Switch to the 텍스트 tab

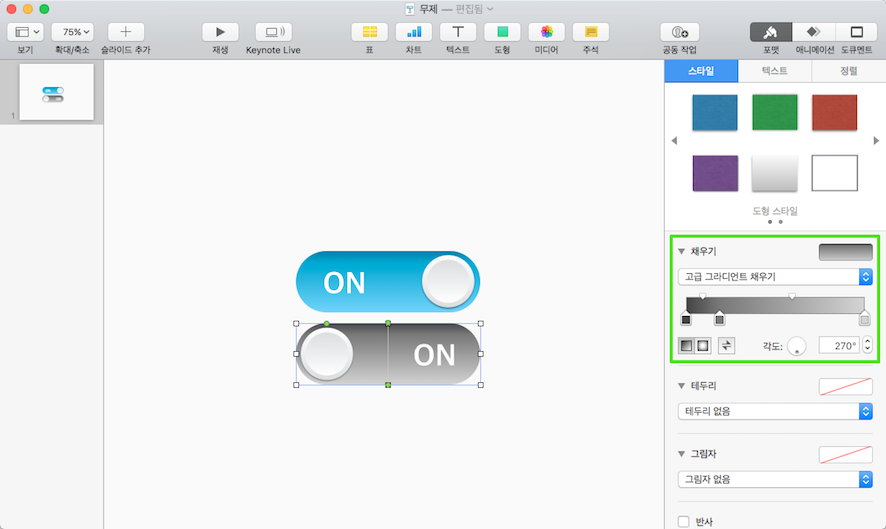[775, 71]
